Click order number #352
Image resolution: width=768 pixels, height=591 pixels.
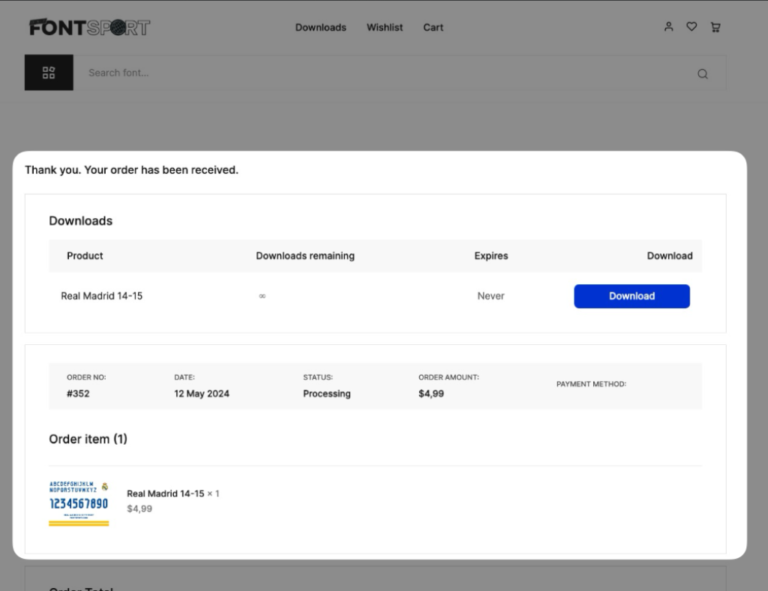click(79, 394)
